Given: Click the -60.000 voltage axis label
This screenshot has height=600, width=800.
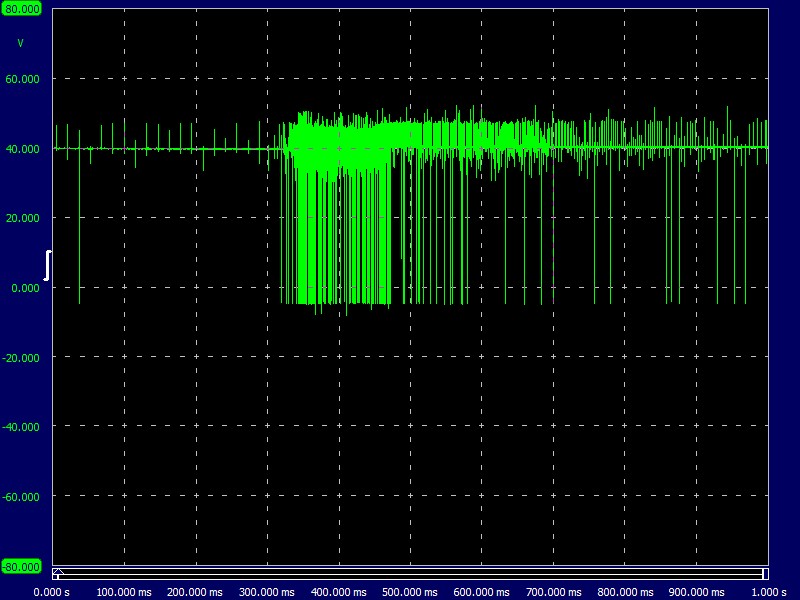Looking at the screenshot, I should click(x=21, y=497).
